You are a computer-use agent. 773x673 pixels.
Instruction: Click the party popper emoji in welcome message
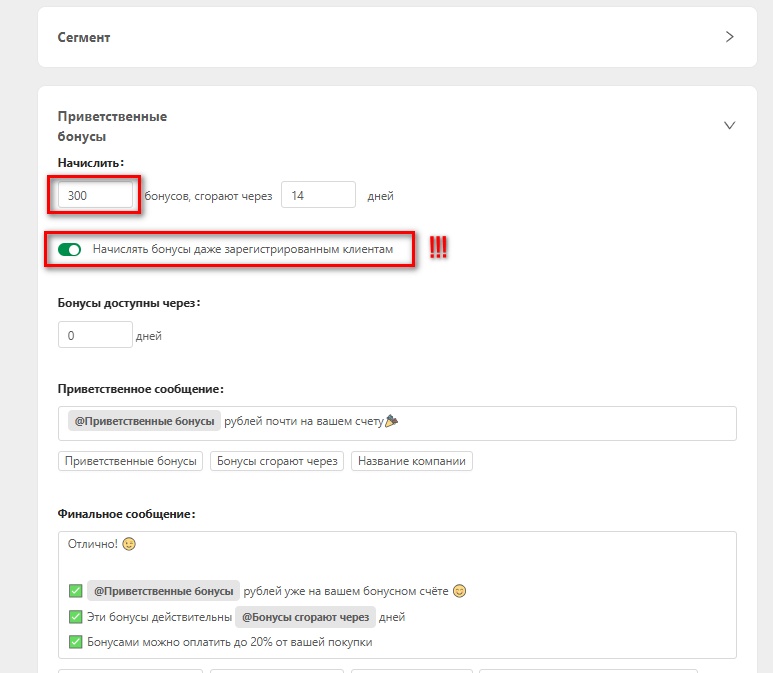[x=391, y=421]
